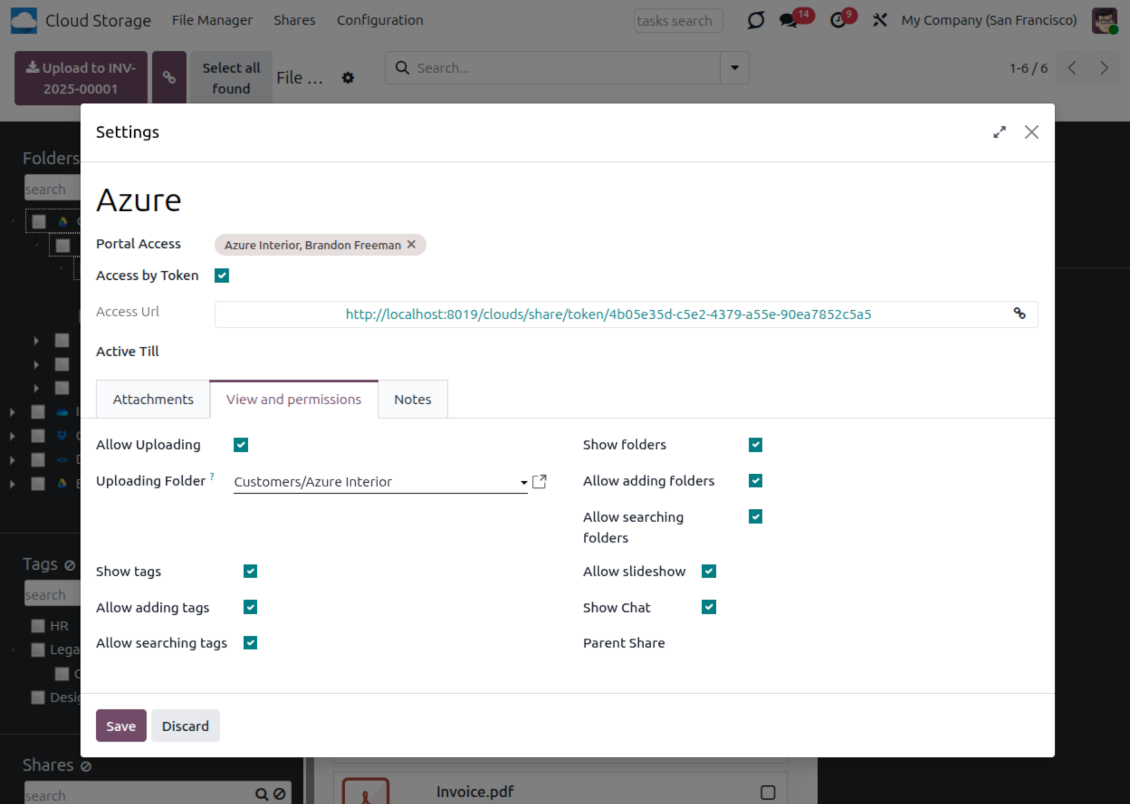
Task: Expand Settings dialog to full screen
Action: [999, 132]
